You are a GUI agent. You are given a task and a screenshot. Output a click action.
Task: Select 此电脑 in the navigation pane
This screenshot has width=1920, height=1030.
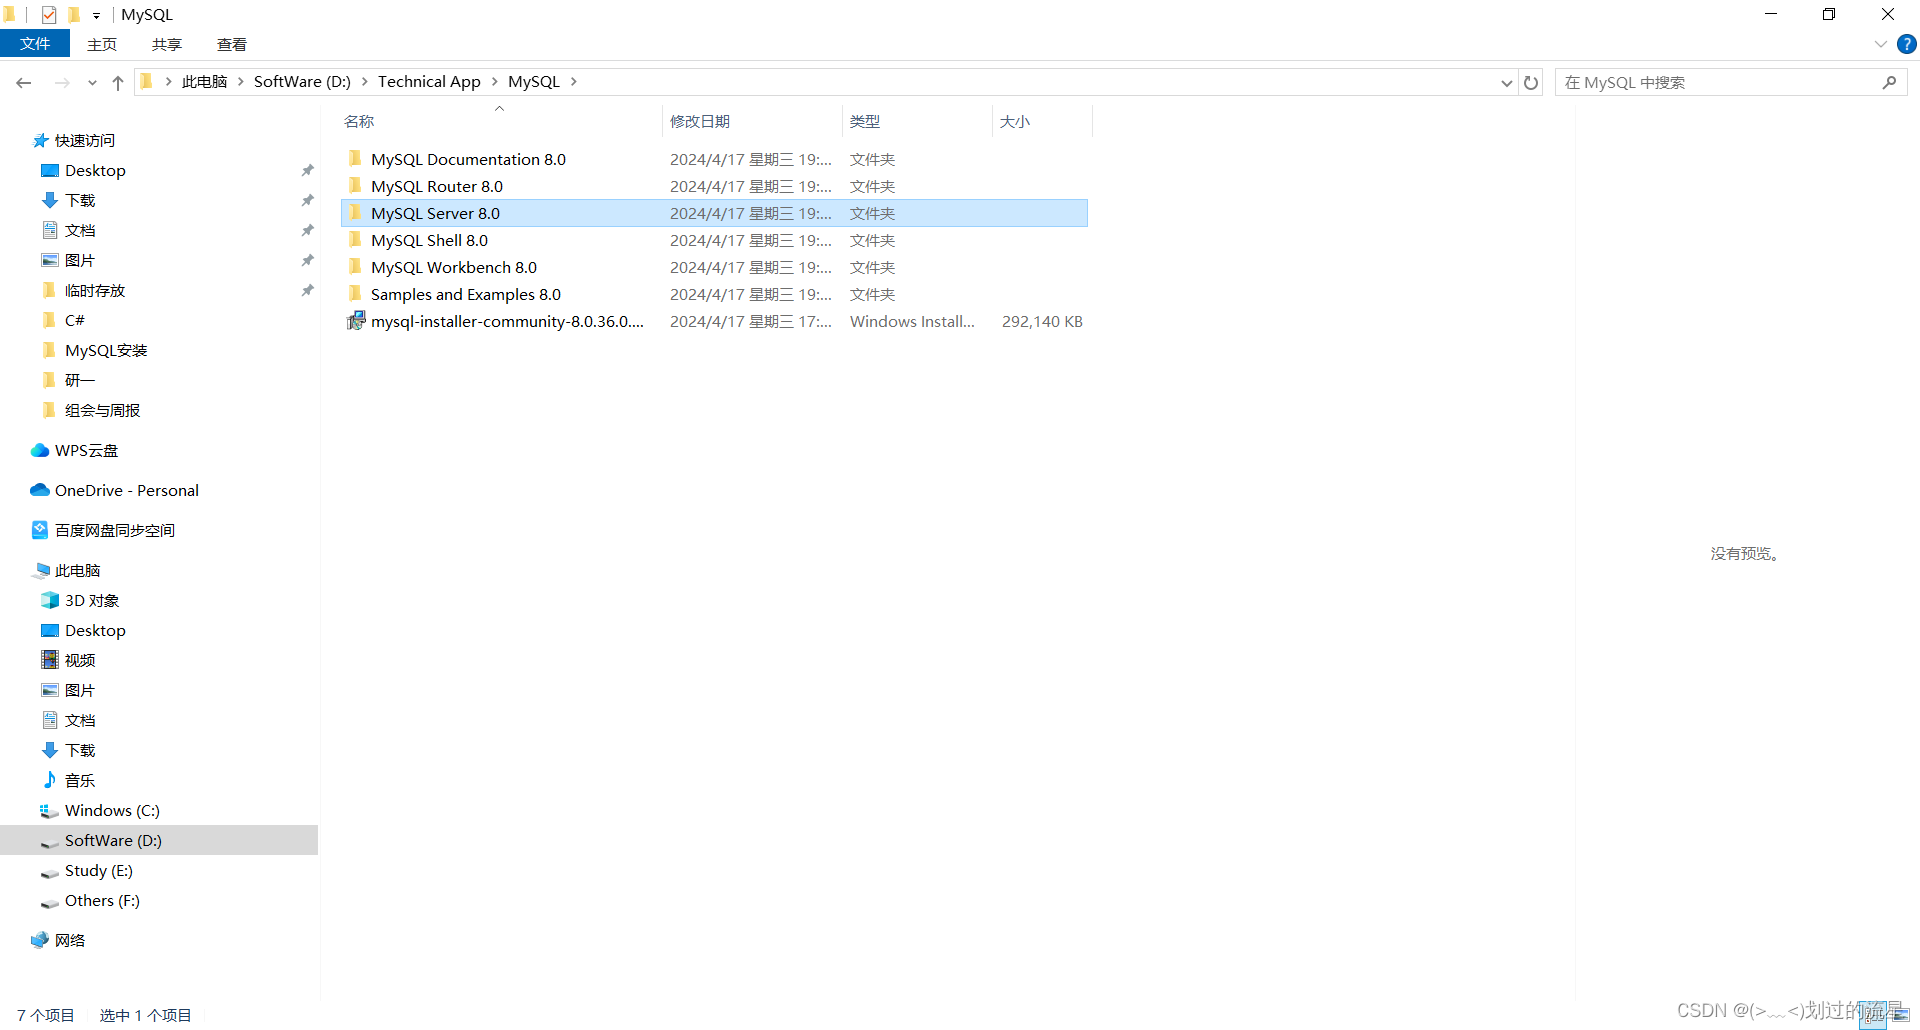[77, 570]
